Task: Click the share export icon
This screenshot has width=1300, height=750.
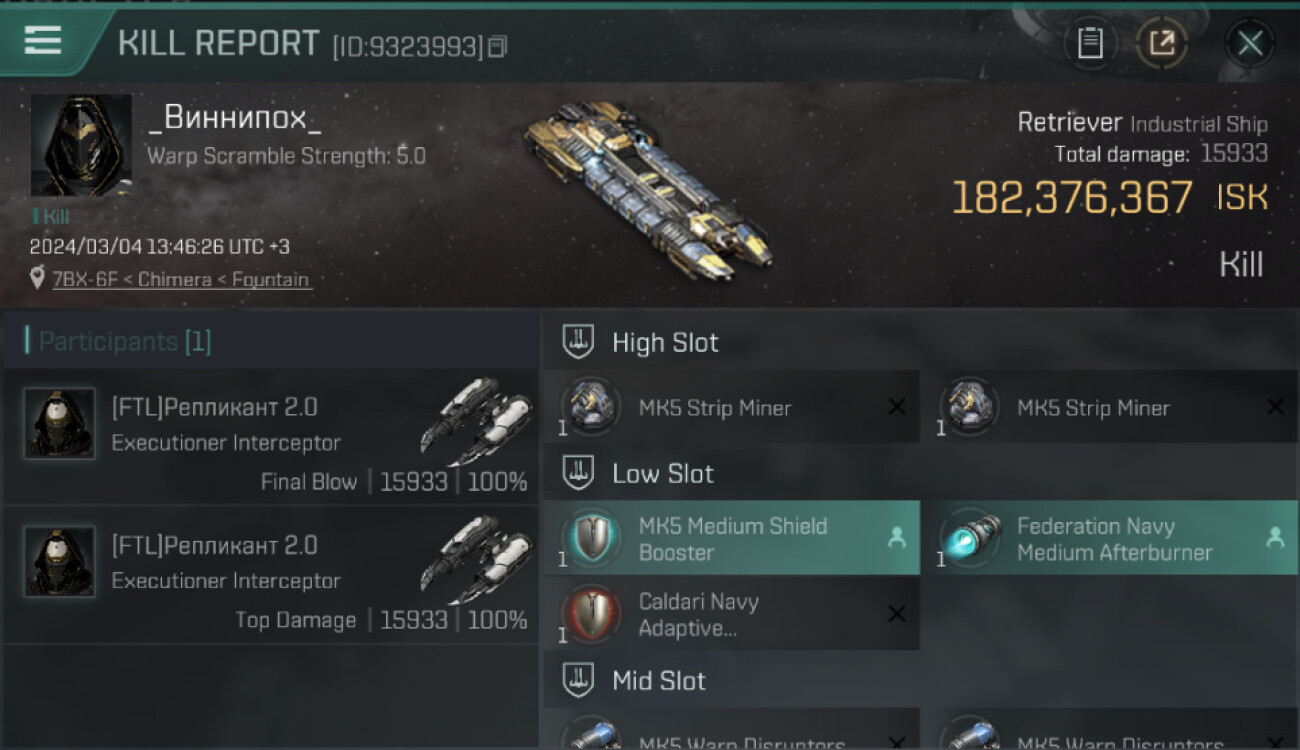Action: pos(1162,43)
